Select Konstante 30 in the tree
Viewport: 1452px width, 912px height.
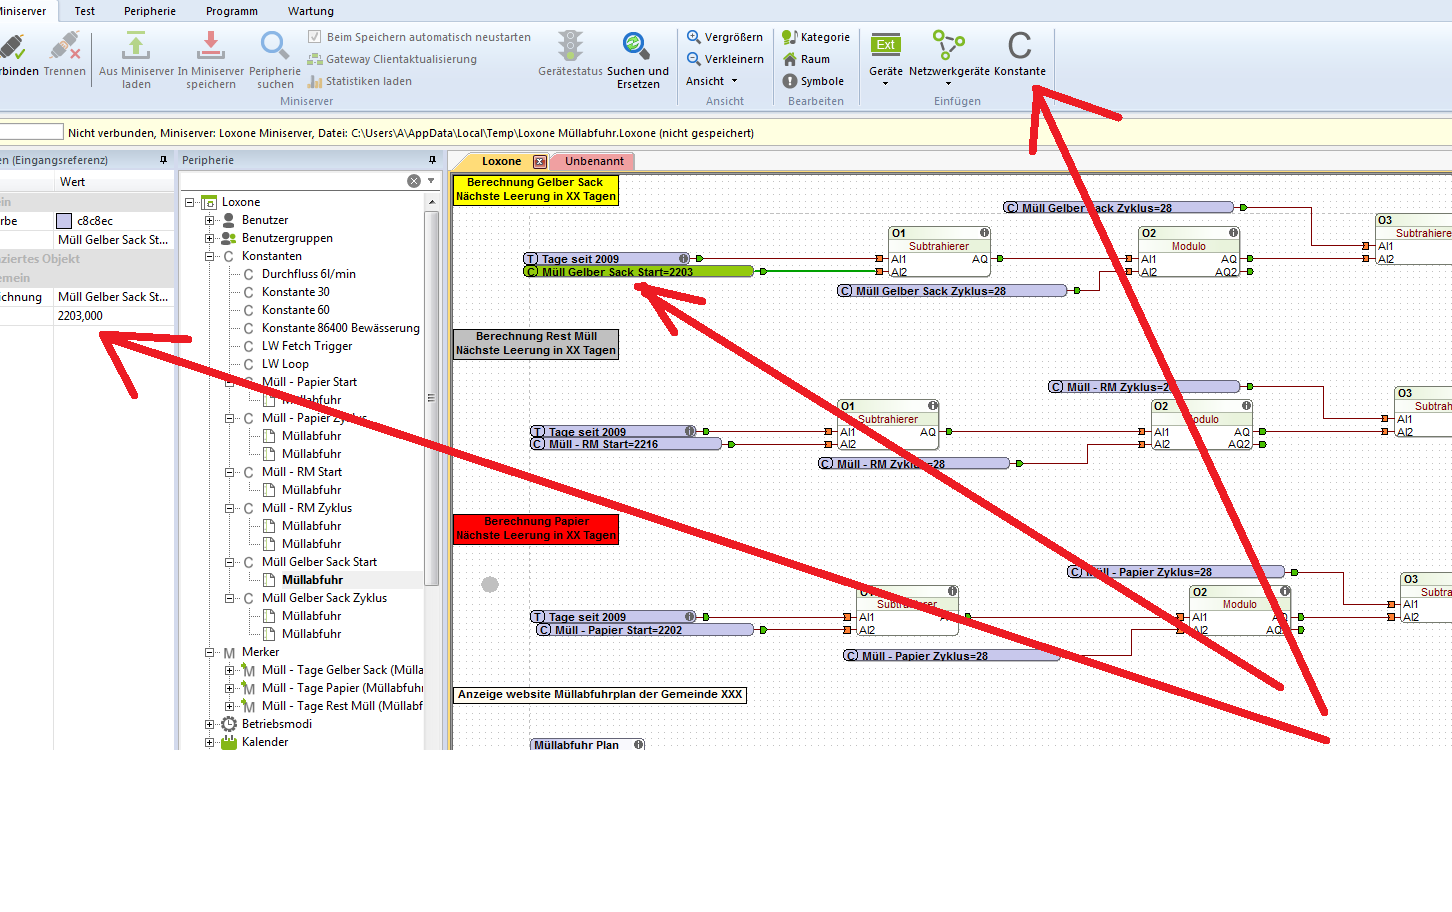coord(296,292)
